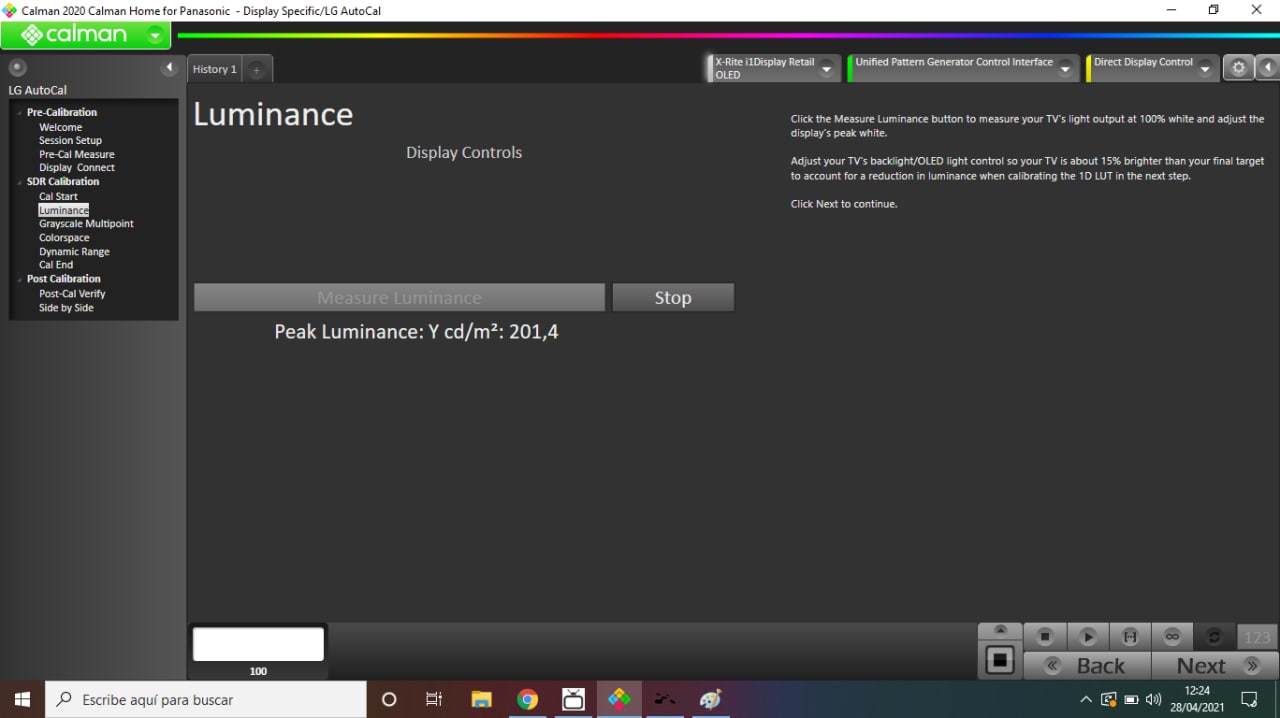Viewport: 1280px width, 718px height.
Task: Add a new history tab with plus
Action: (x=256, y=70)
